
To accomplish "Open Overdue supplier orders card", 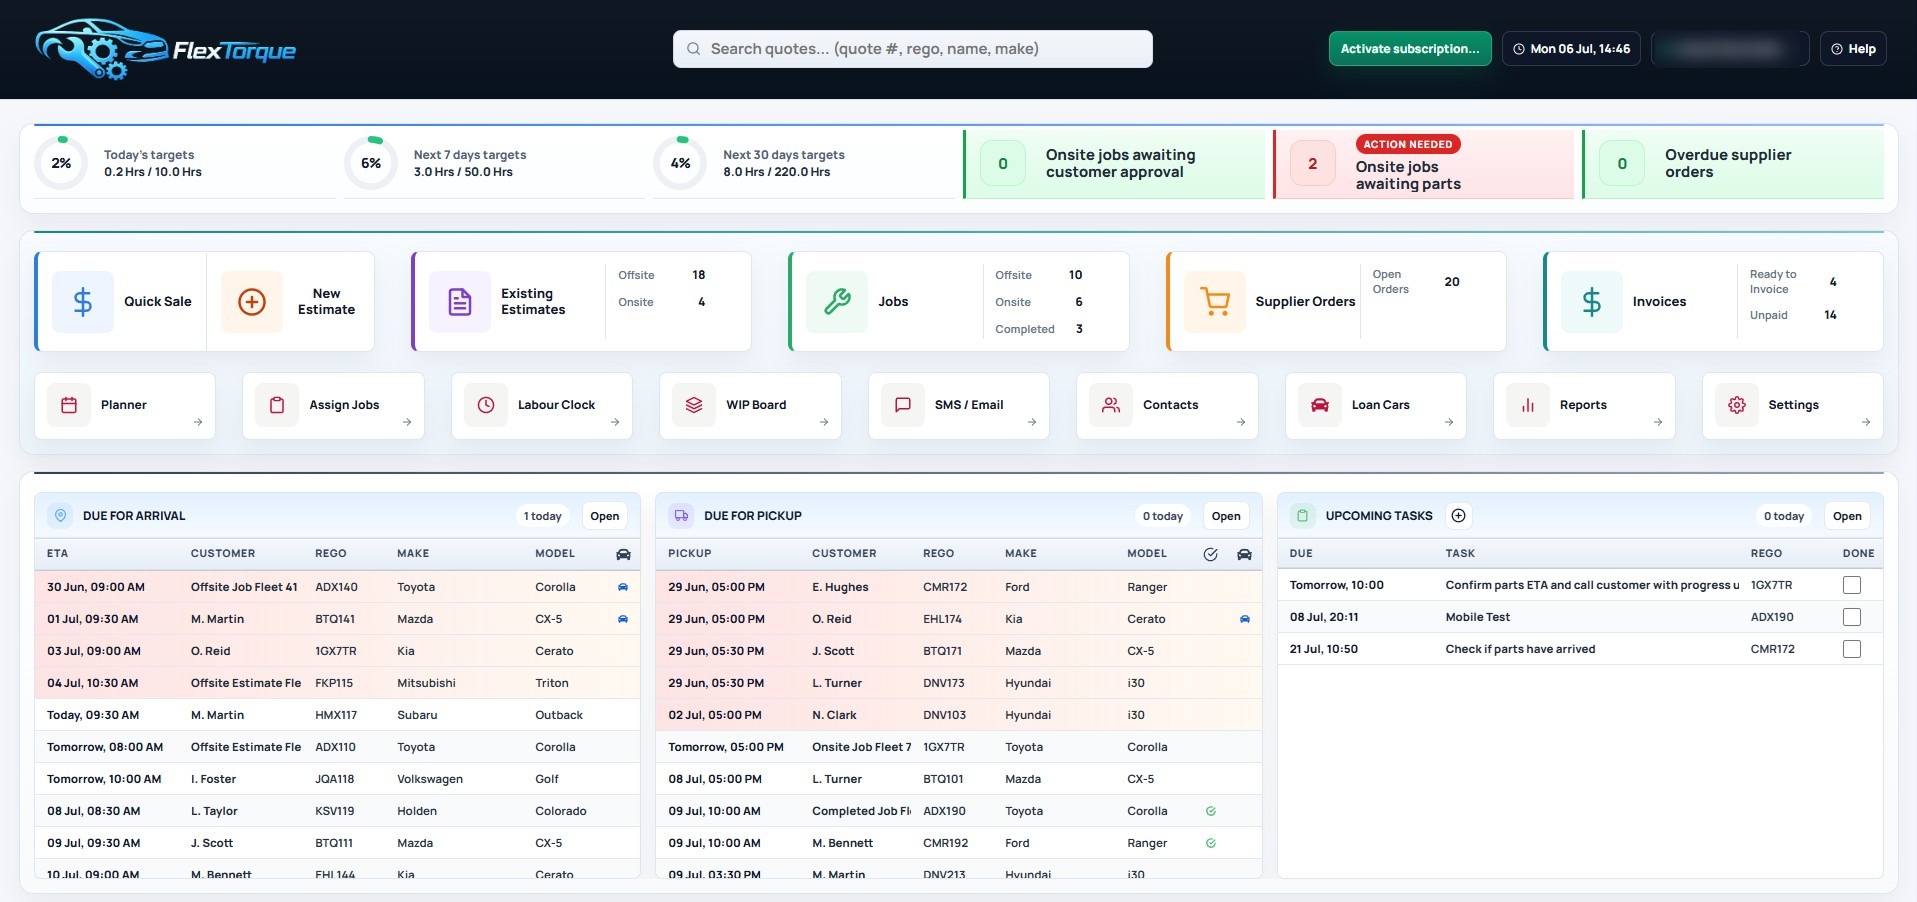I will [1733, 164].
